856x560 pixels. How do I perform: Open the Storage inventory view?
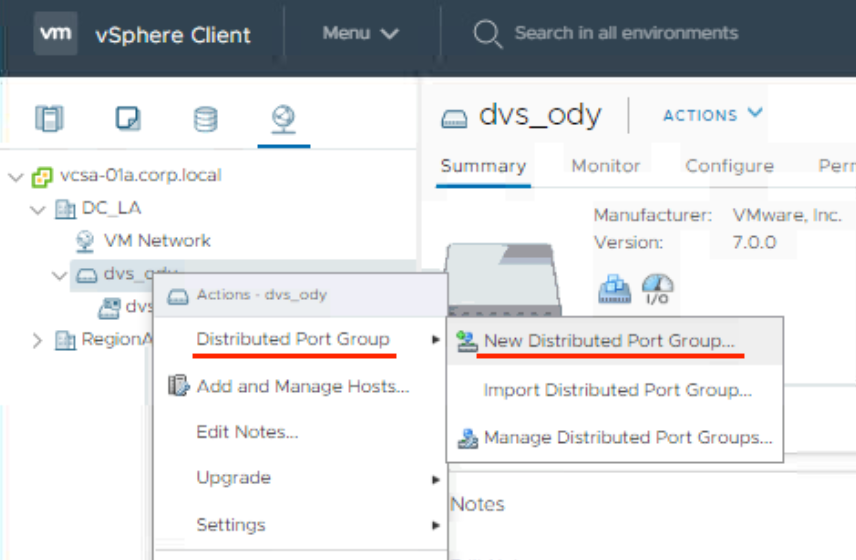point(206,119)
